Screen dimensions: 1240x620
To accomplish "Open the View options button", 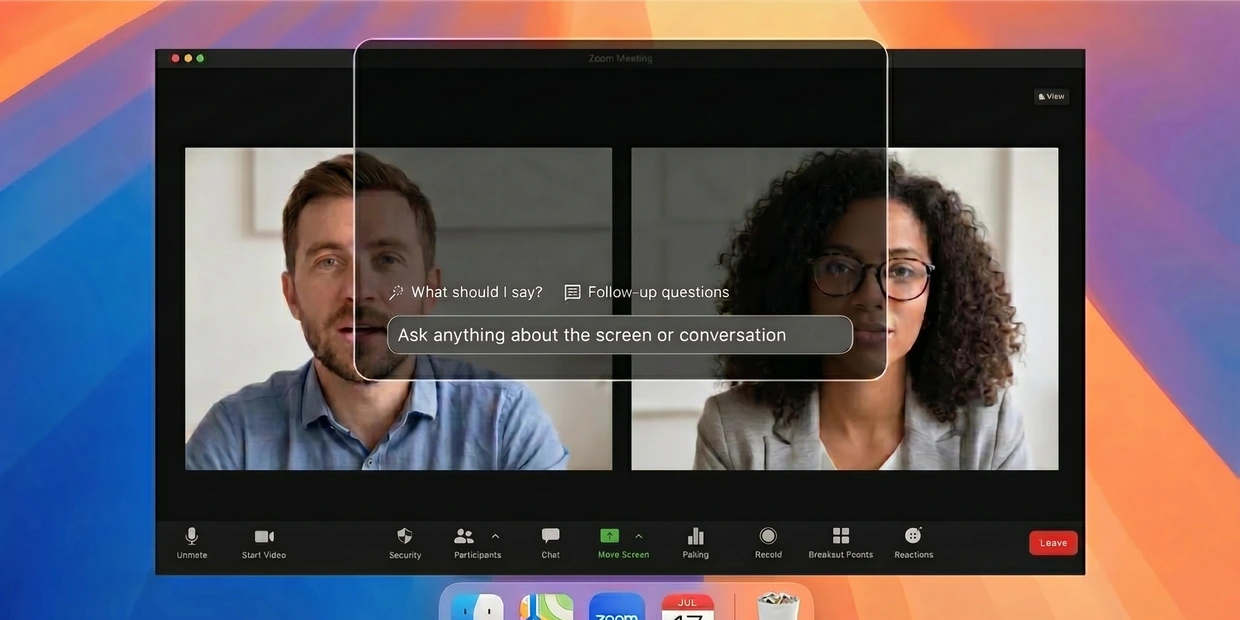I will tap(1051, 97).
